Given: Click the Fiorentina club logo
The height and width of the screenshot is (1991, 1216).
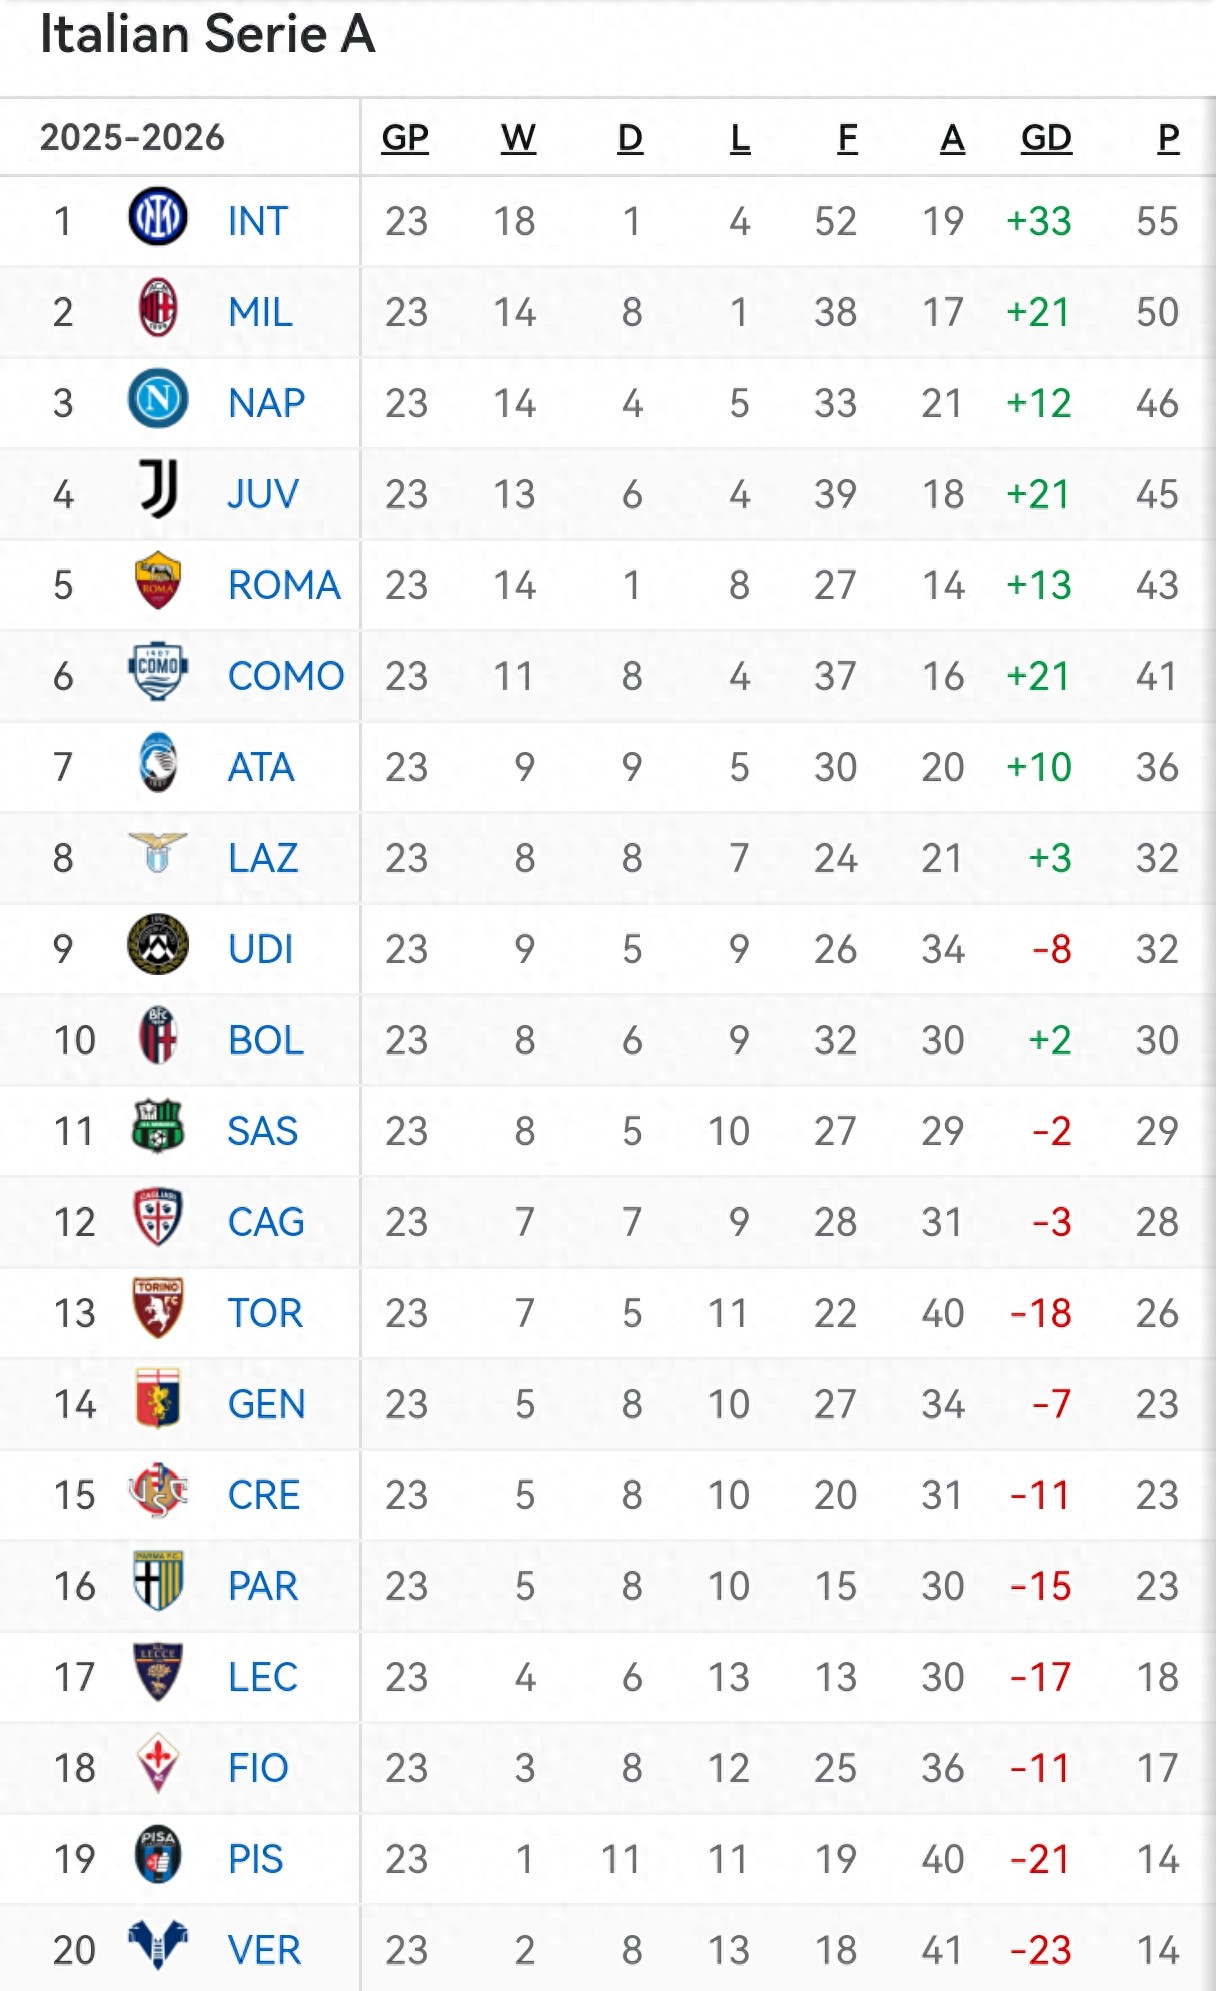Looking at the screenshot, I should point(158,1764).
